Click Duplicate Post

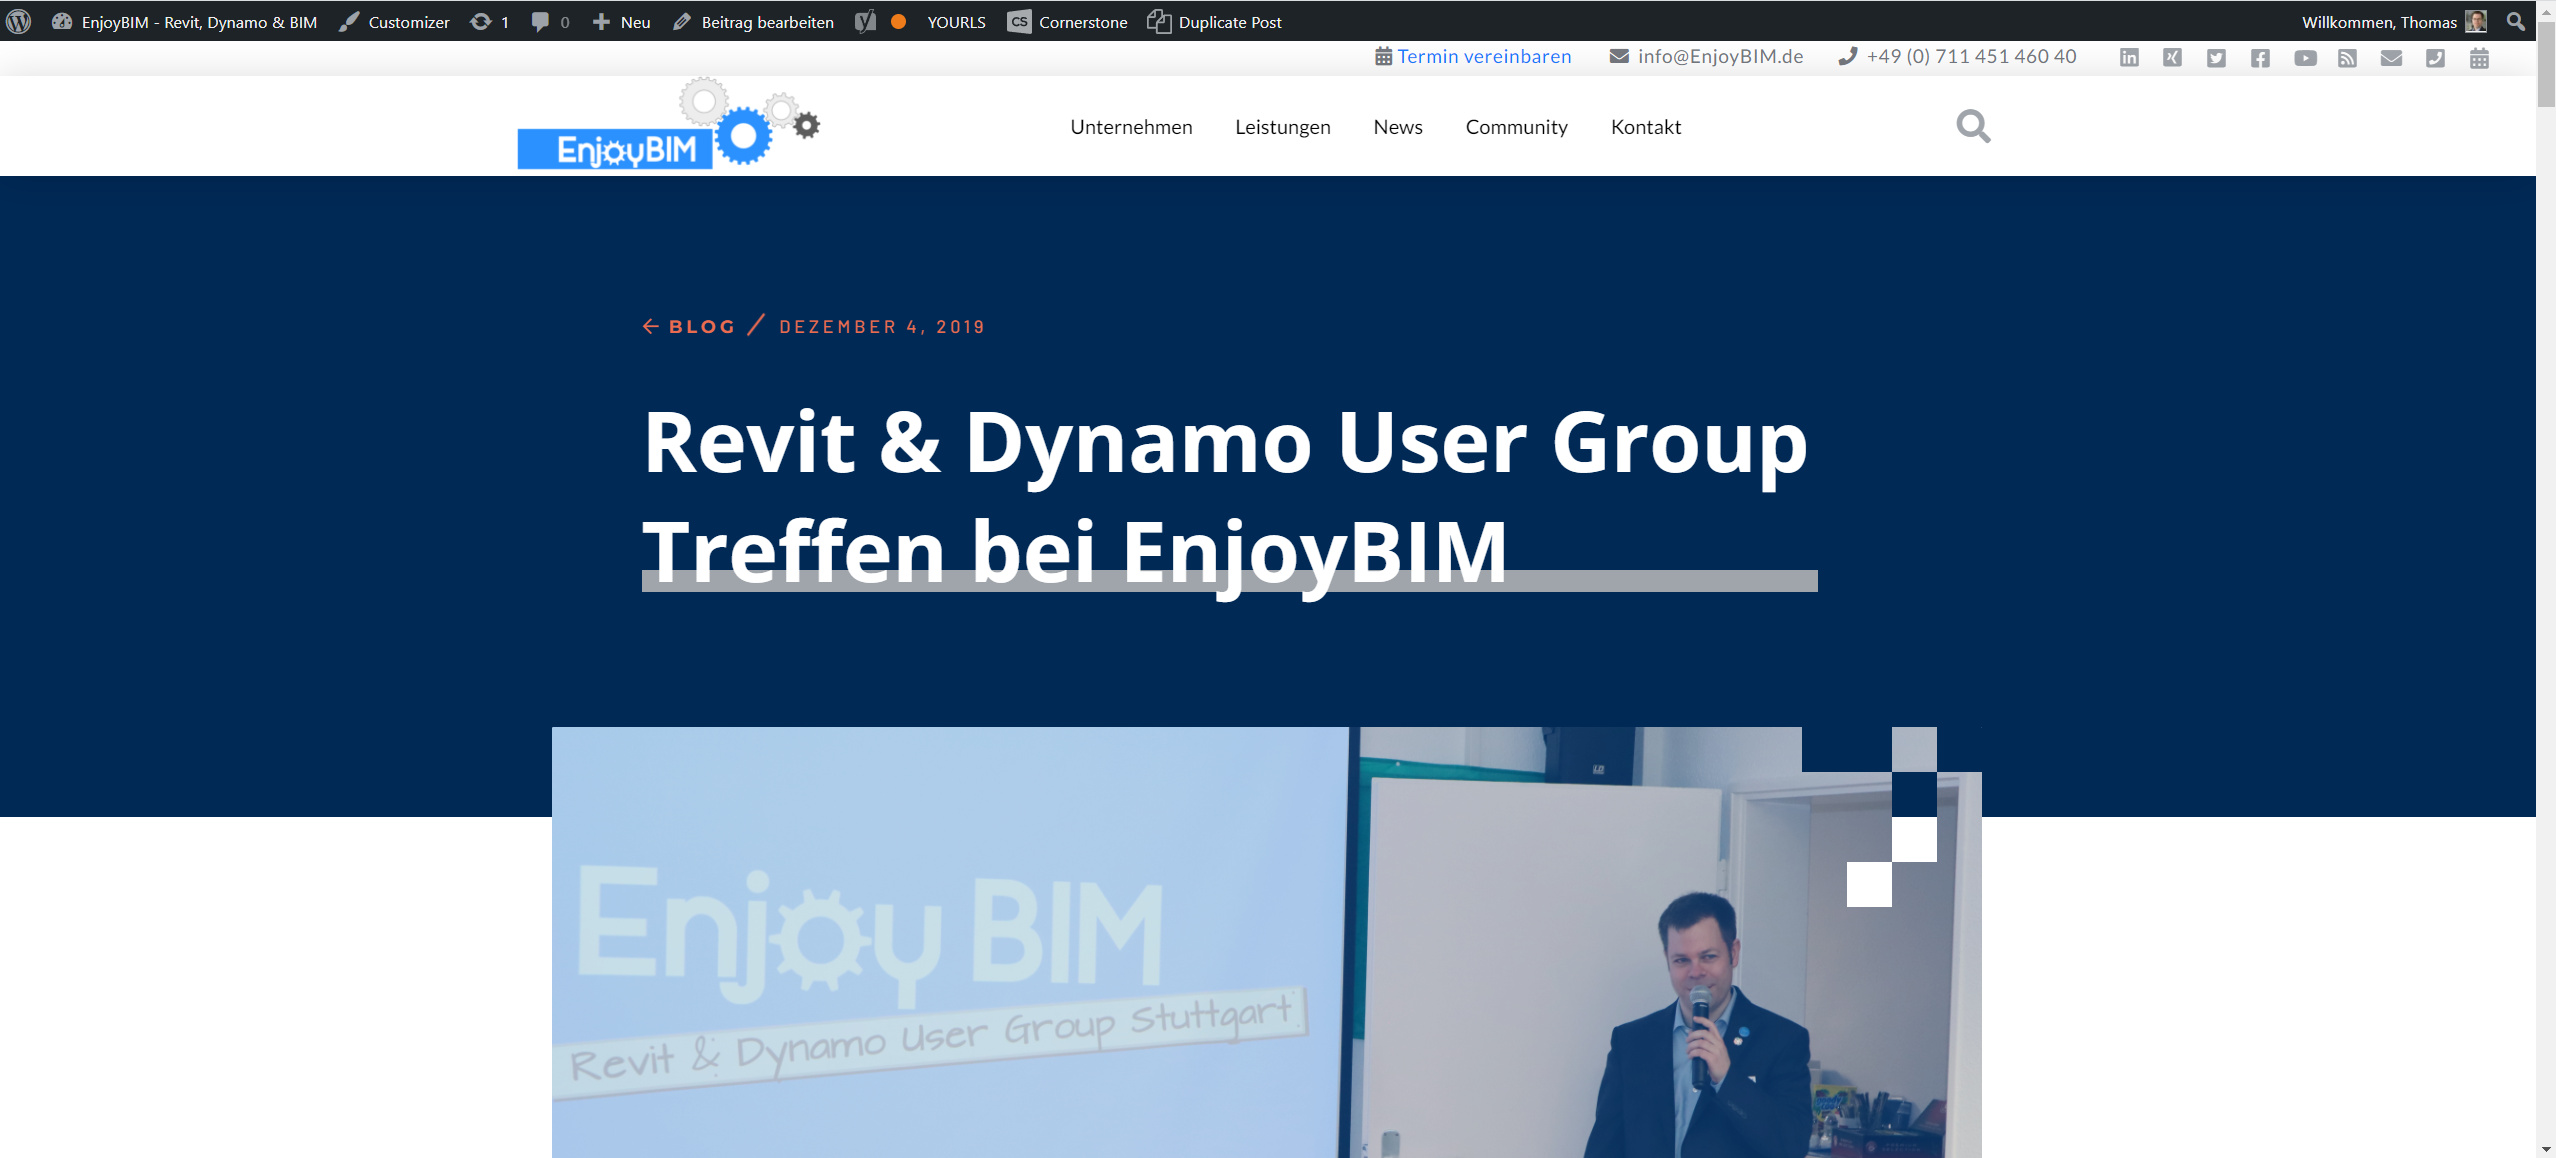pyautogui.click(x=1214, y=21)
